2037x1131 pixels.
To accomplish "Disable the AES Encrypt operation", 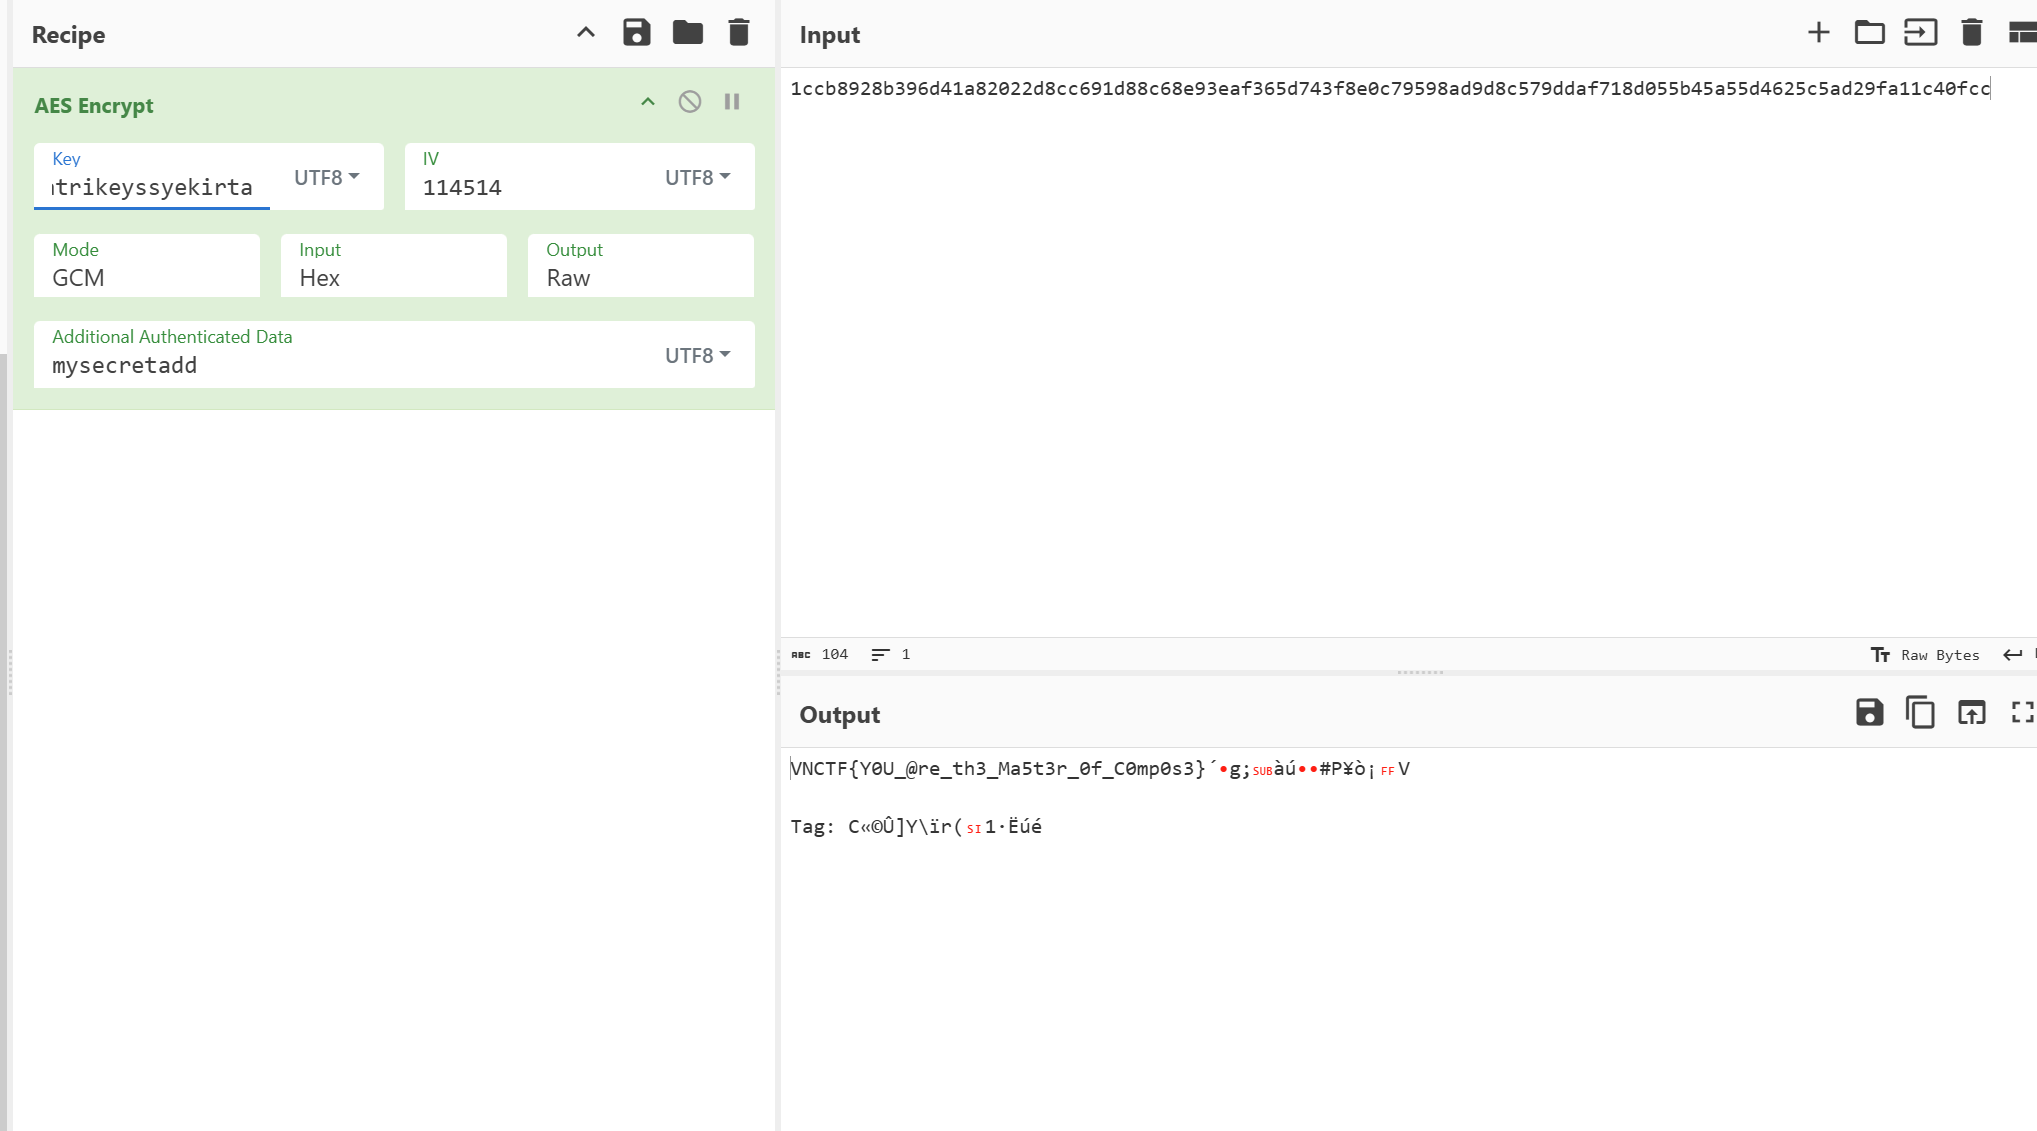I will point(689,102).
